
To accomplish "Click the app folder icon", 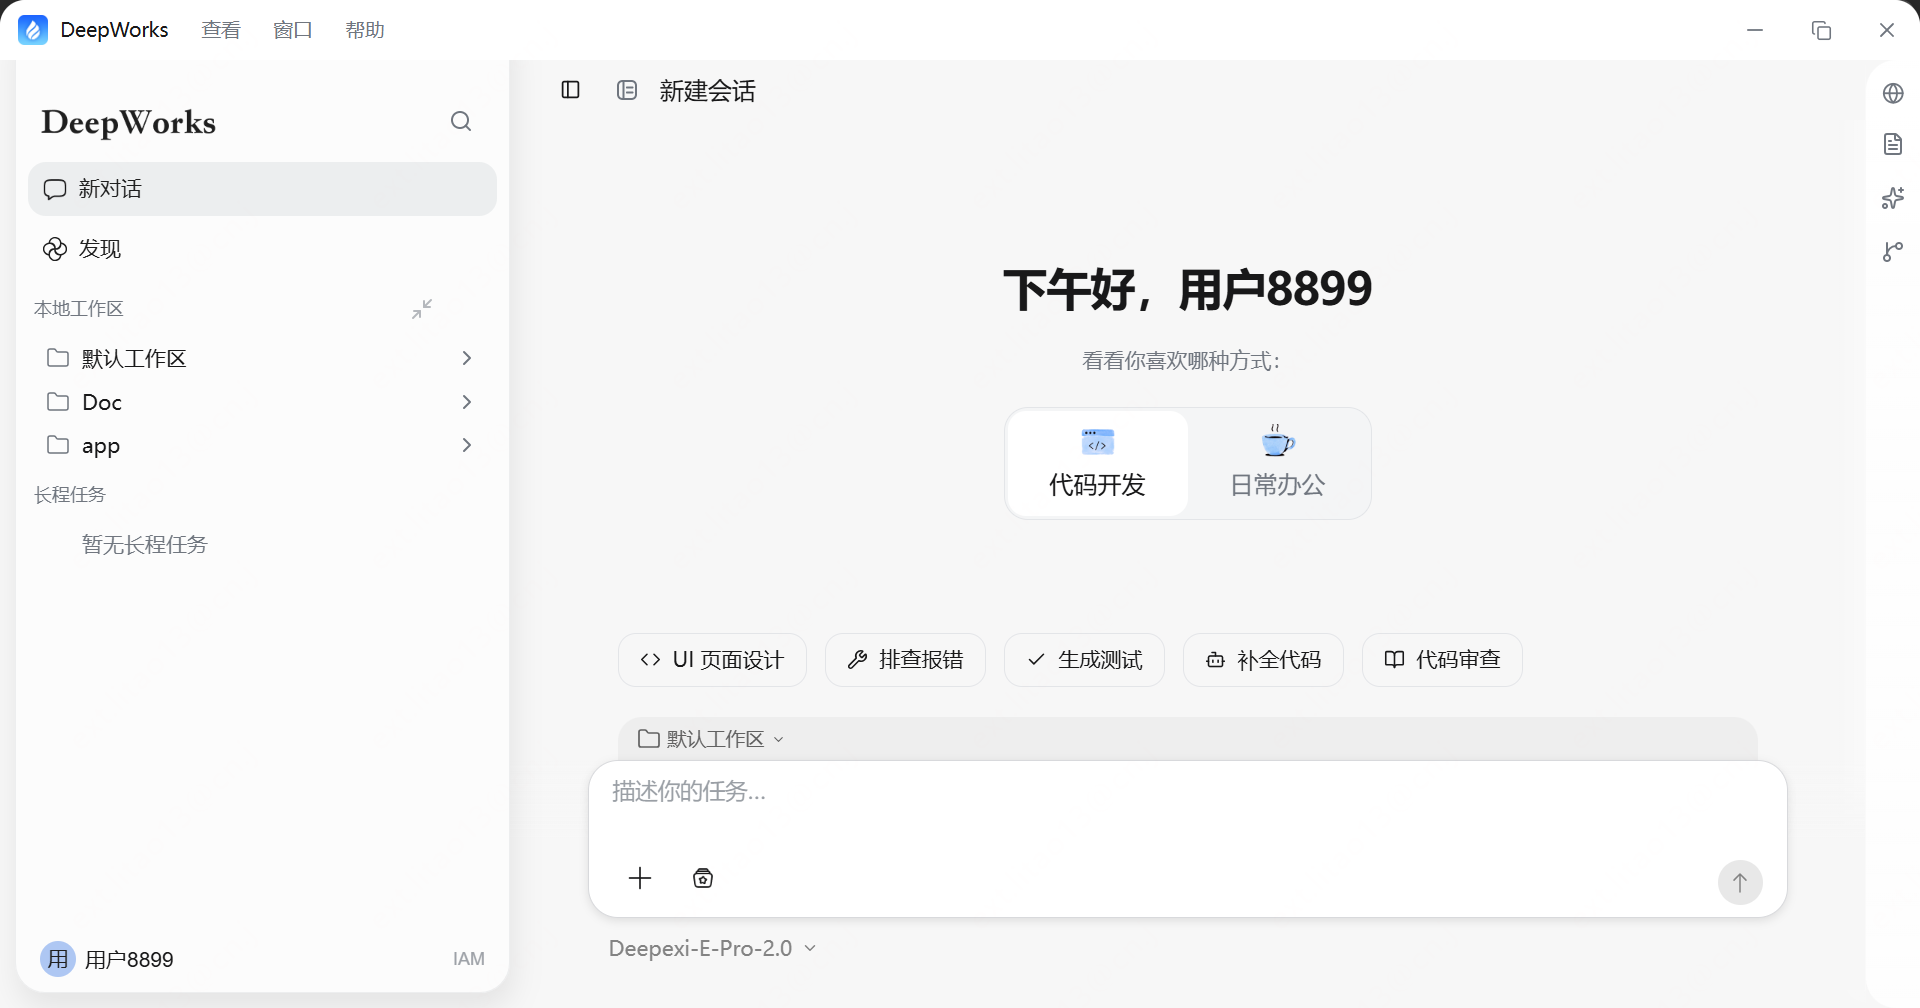I will coord(58,444).
